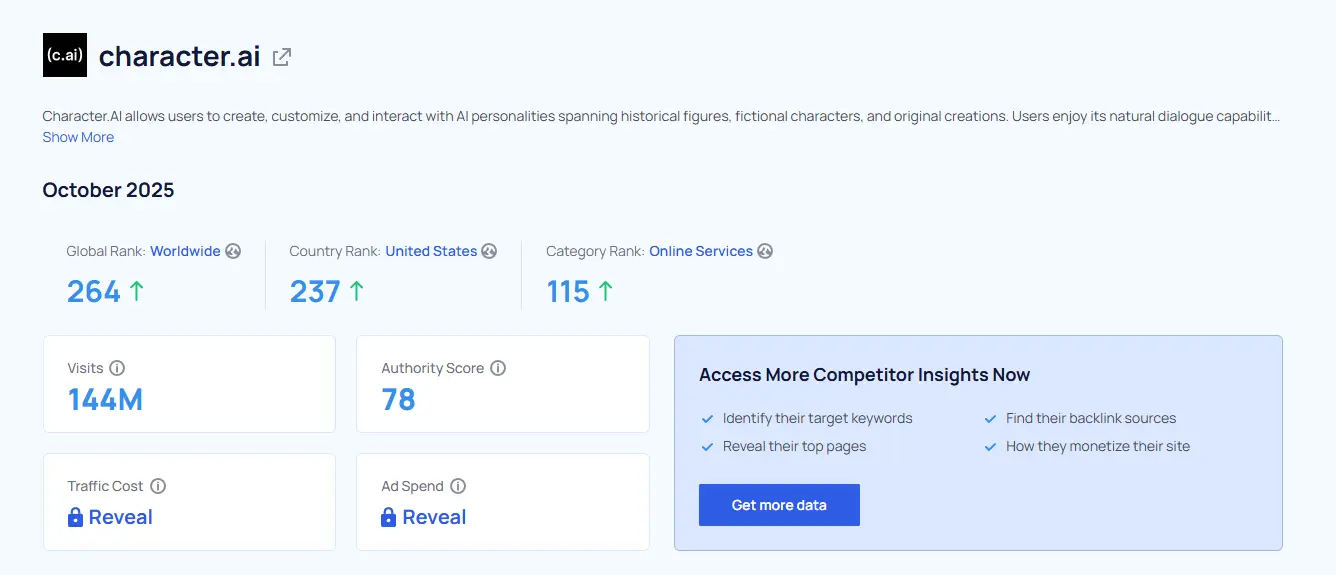
Task: Click the info icon beside Visits
Action: (117, 368)
